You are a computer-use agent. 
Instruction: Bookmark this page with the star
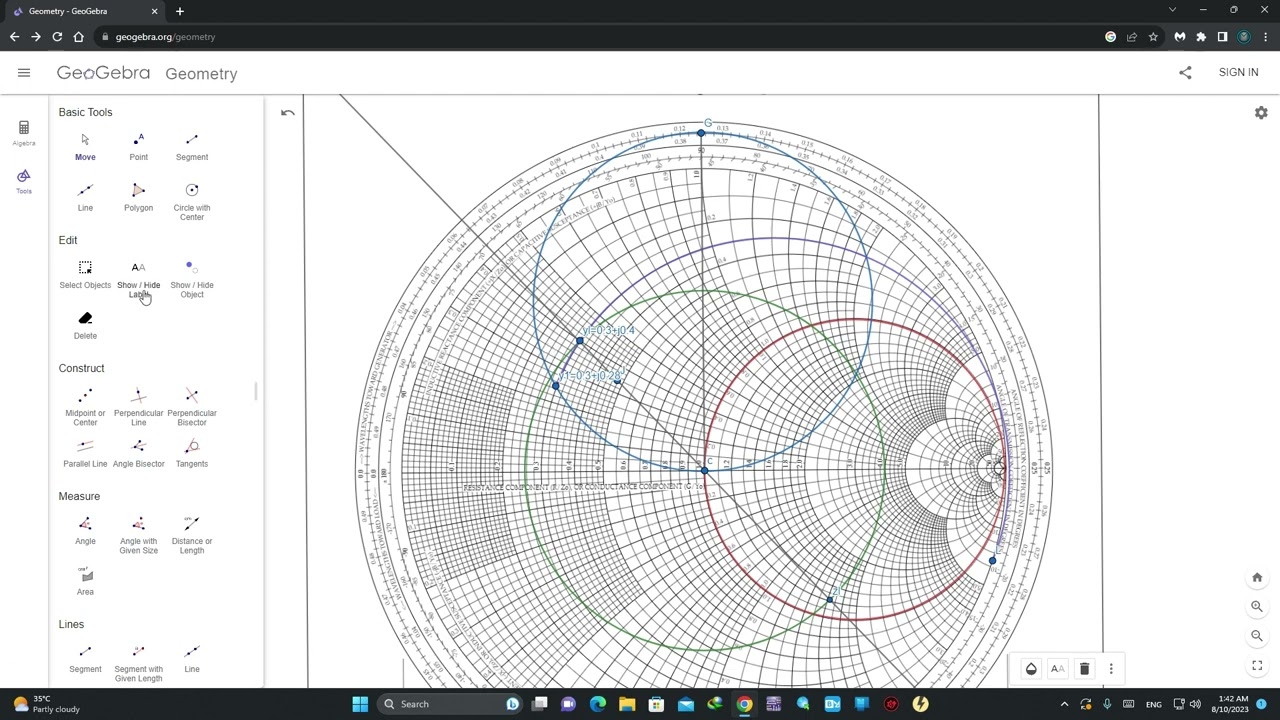pos(1153,37)
